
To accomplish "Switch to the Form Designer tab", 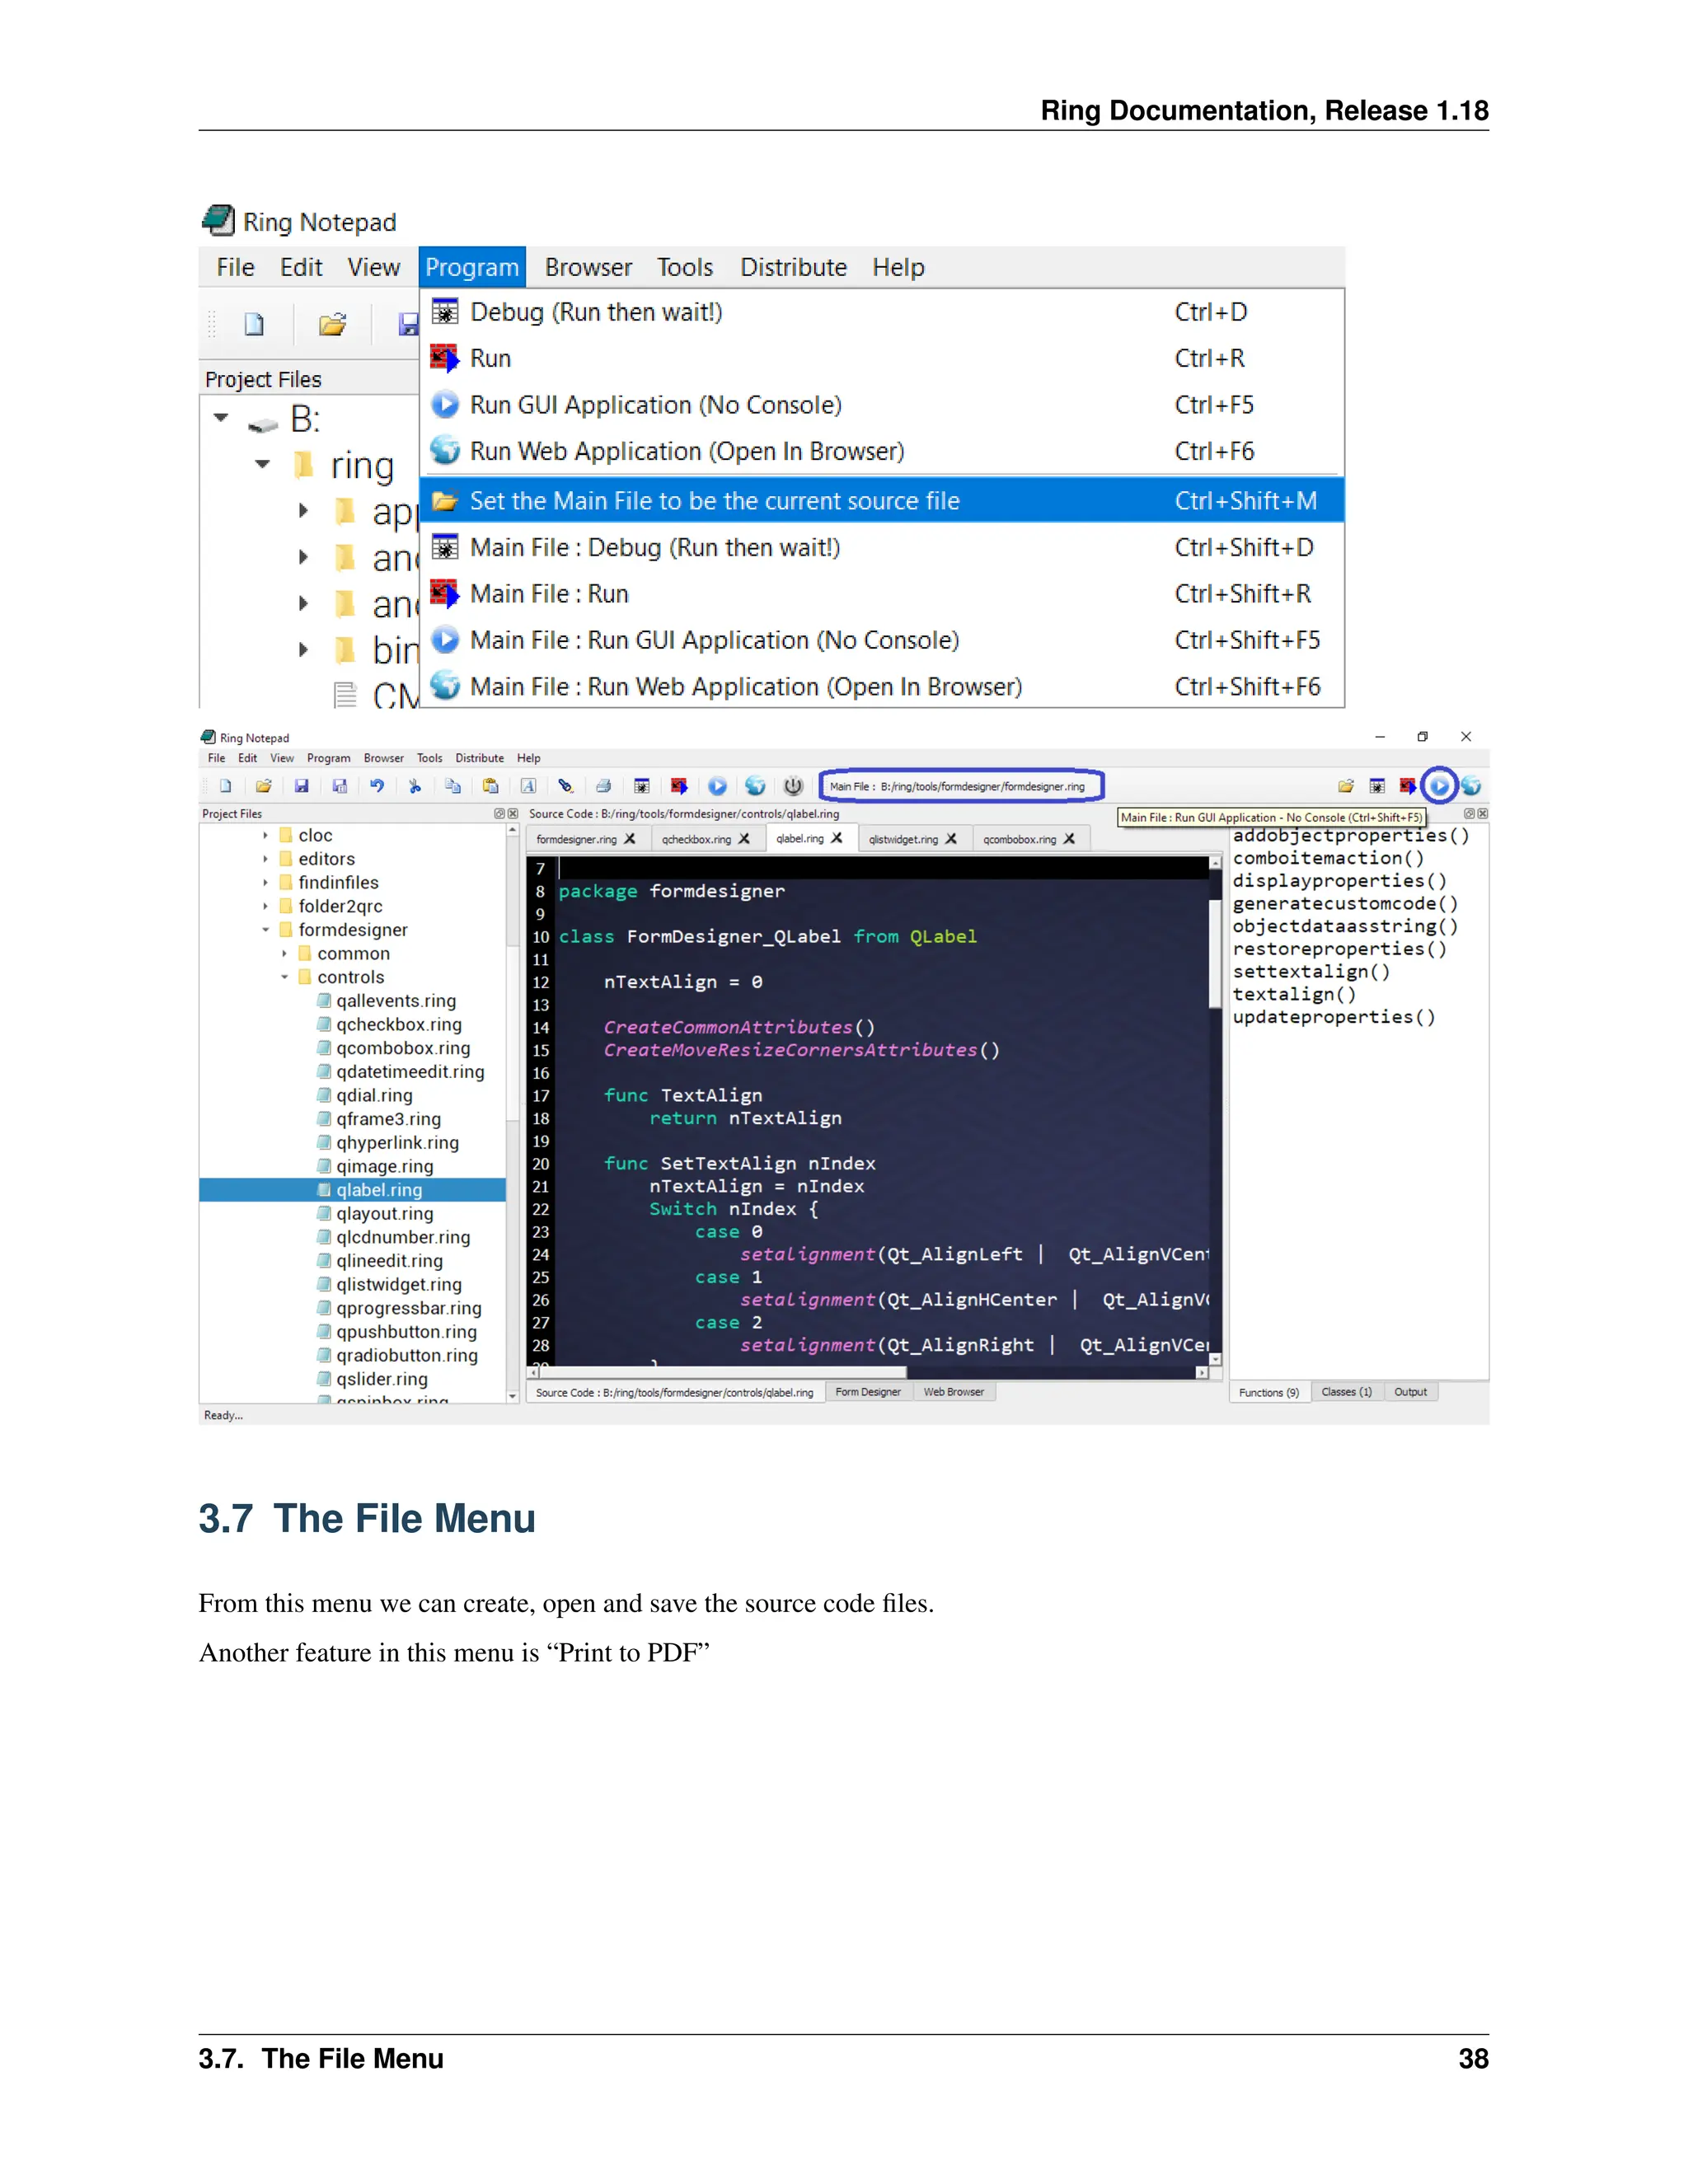I will coord(868,1392).
